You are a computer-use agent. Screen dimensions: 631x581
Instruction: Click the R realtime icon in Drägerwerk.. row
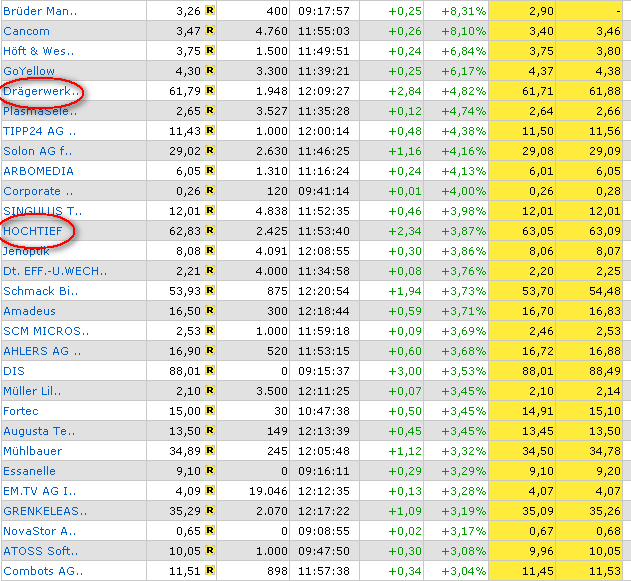[210, 90]
